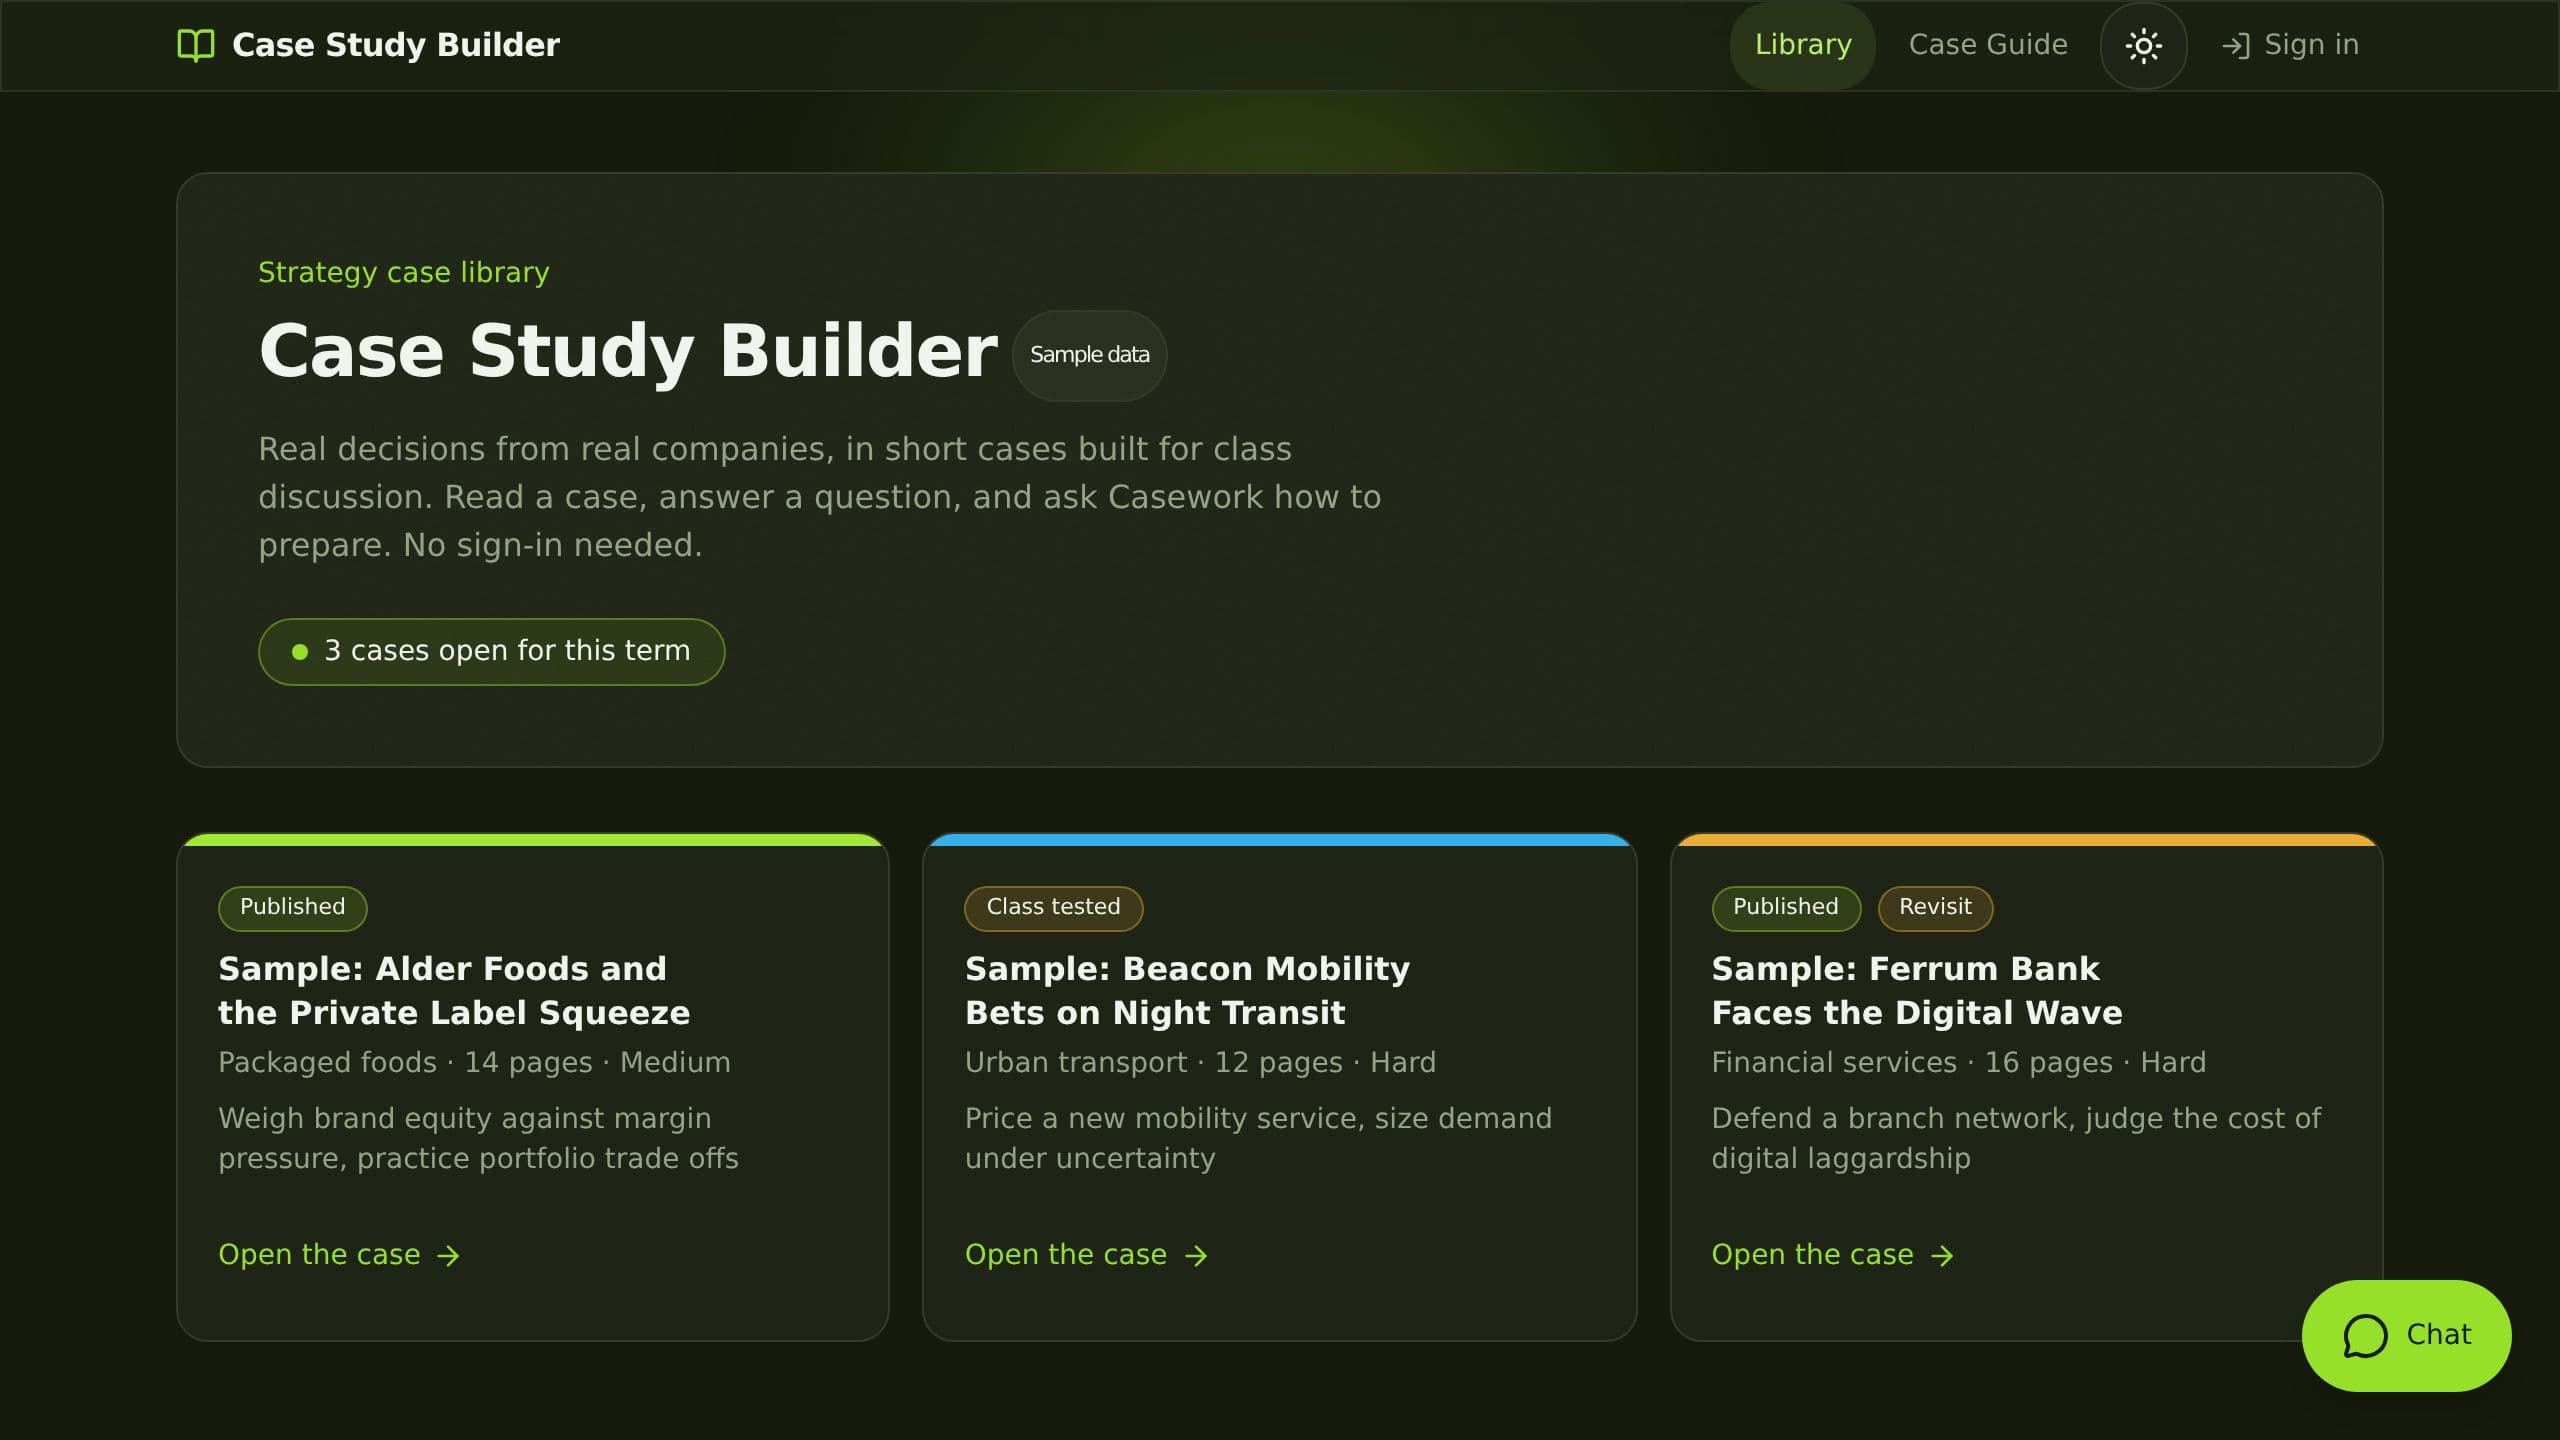Click the Class tested tag

point(1053,908)
